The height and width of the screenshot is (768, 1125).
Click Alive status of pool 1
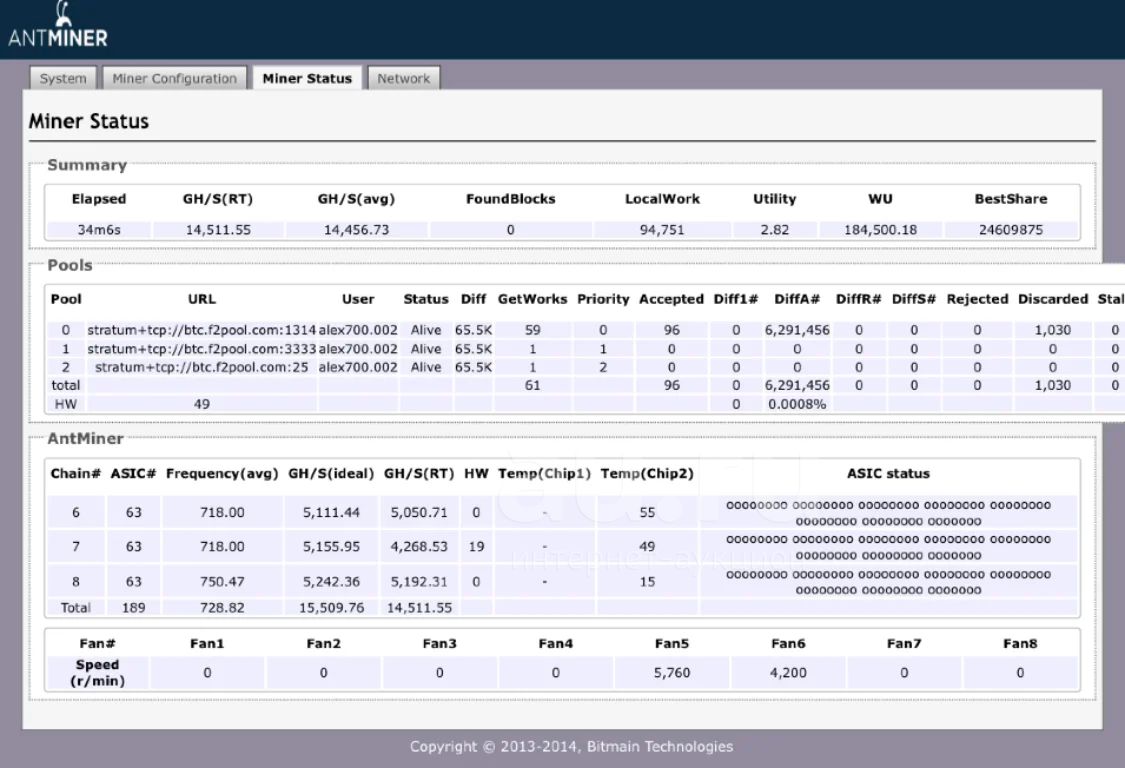click(x=425, y=349)
